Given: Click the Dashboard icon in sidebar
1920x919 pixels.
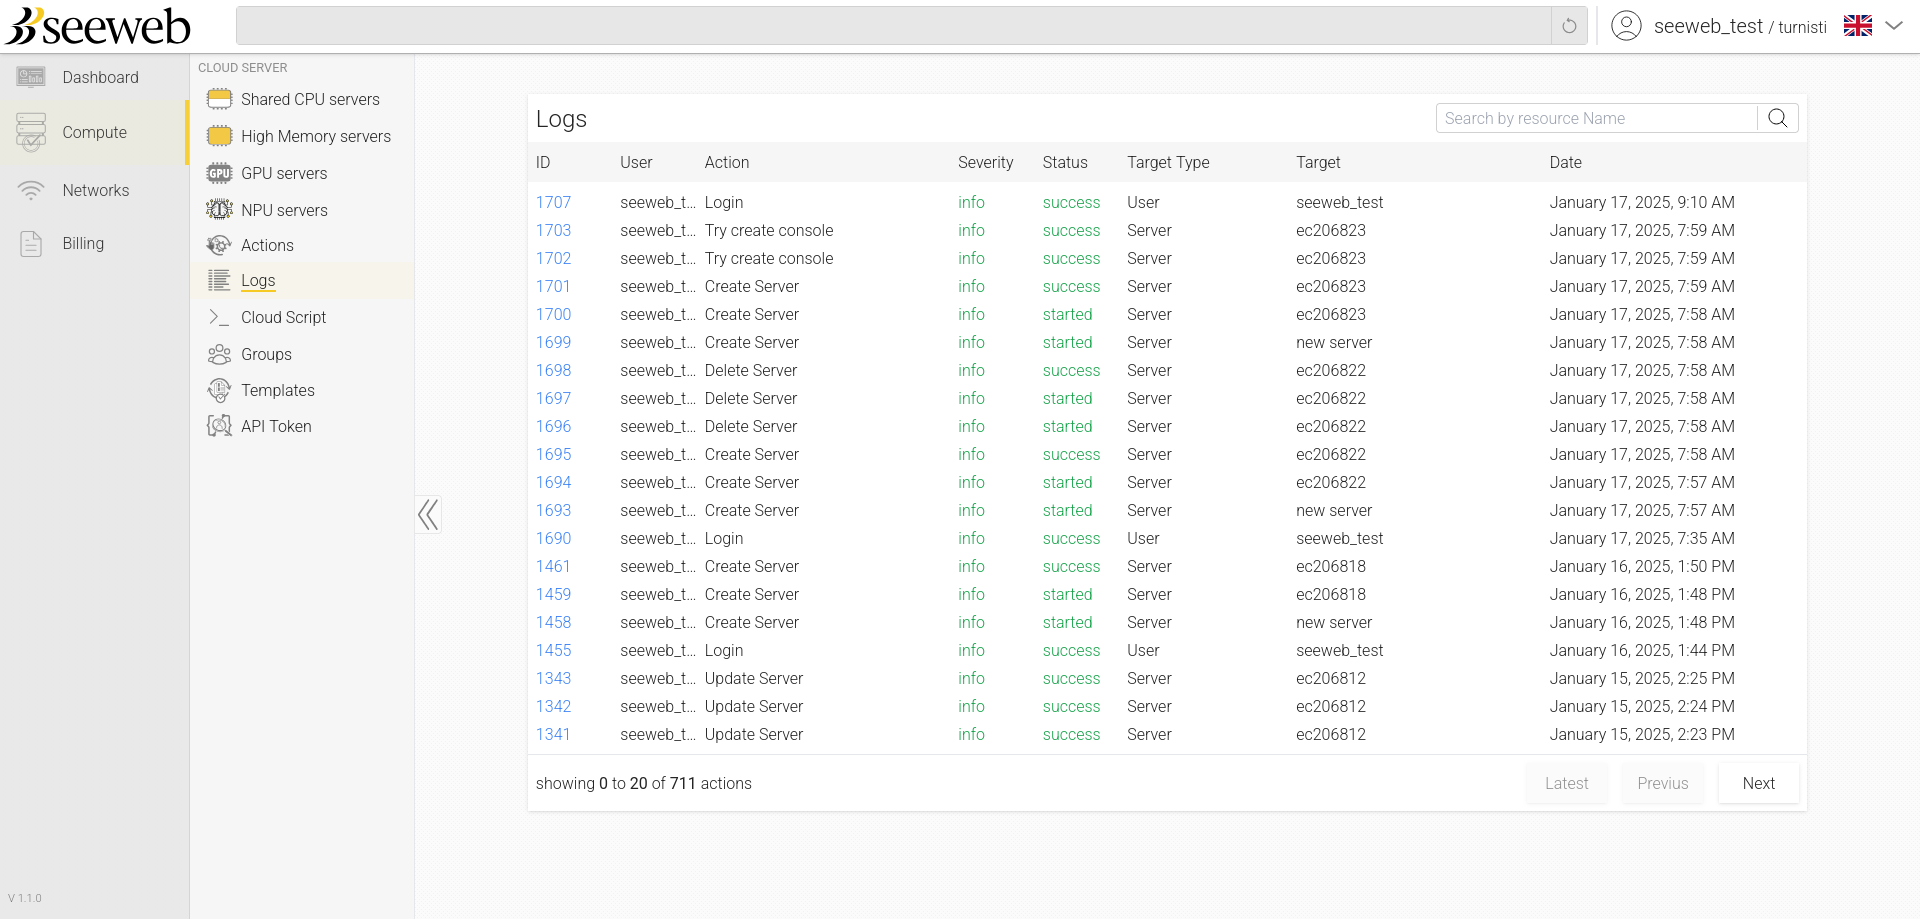Looking at the screenshot, I should coord(31,77).
